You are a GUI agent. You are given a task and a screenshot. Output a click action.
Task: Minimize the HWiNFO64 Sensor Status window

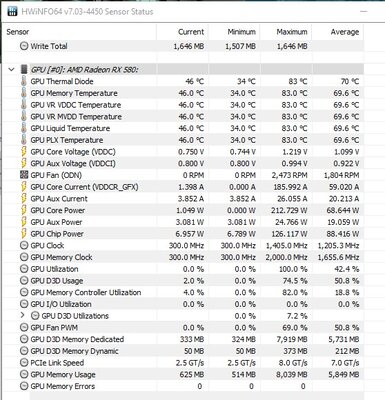tap(363, 11)
